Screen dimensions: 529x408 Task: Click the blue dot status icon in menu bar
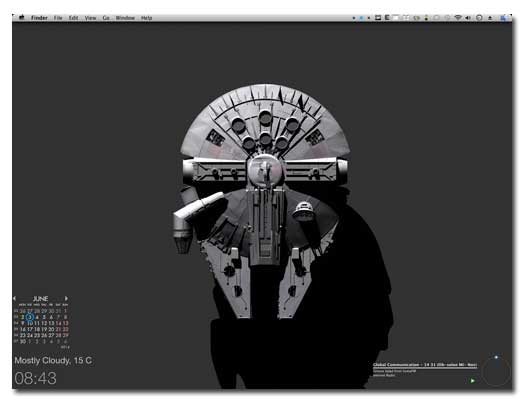pos(361,18)
